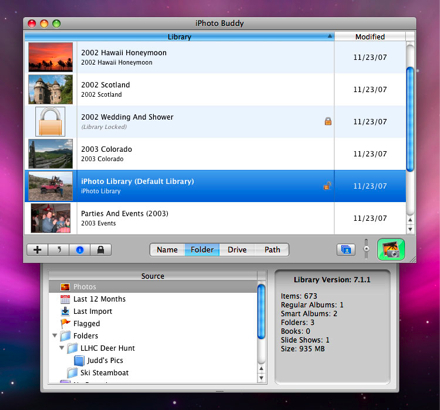Screen dimensions: 440x410
Task: Click the curved arrow toolbar button
Action: [59, 250]
